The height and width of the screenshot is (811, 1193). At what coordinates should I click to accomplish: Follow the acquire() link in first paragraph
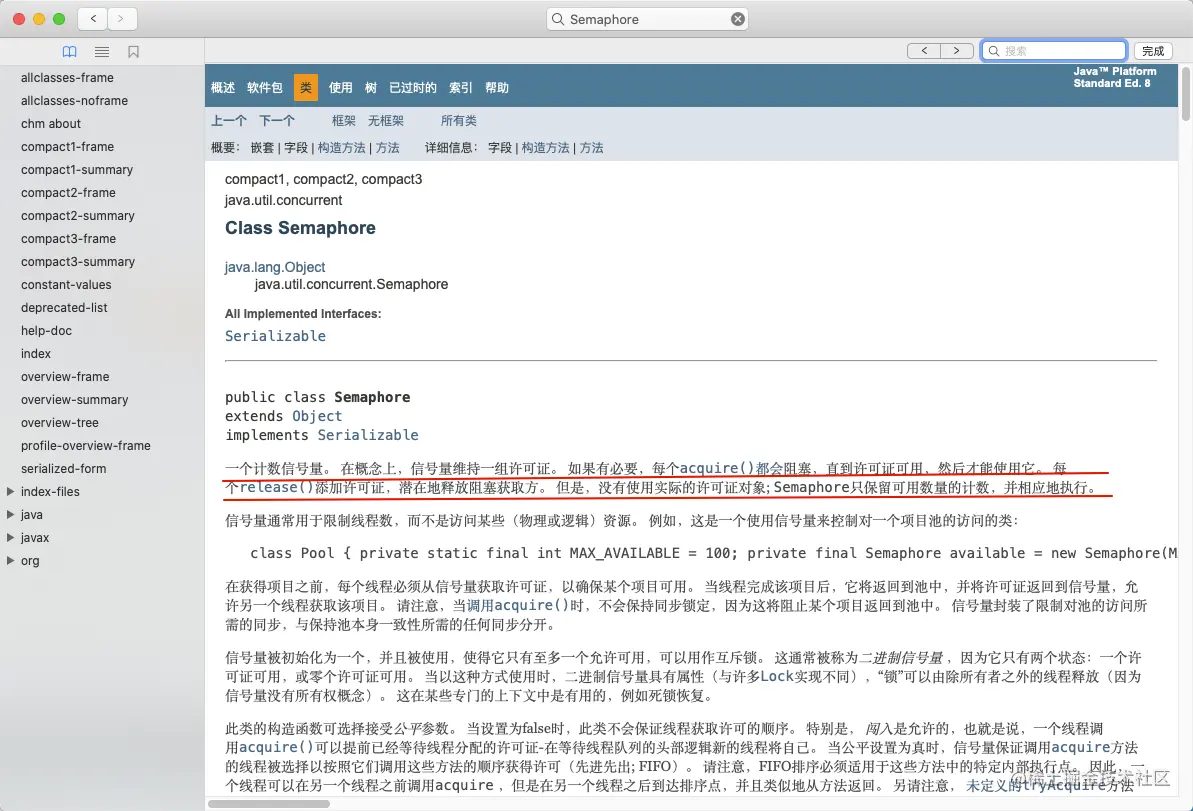(717, 468)
